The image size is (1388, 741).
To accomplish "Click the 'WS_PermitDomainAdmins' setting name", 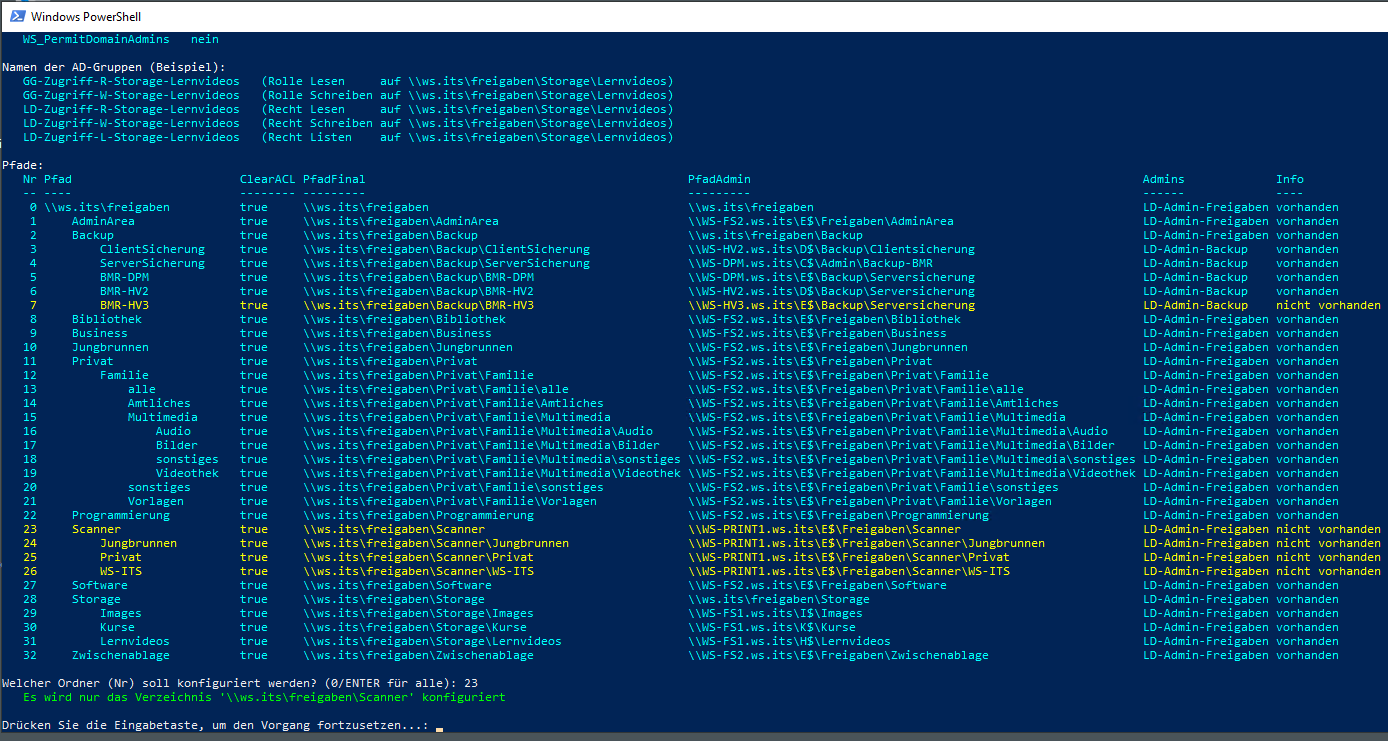I will click(x=96, y=39).
